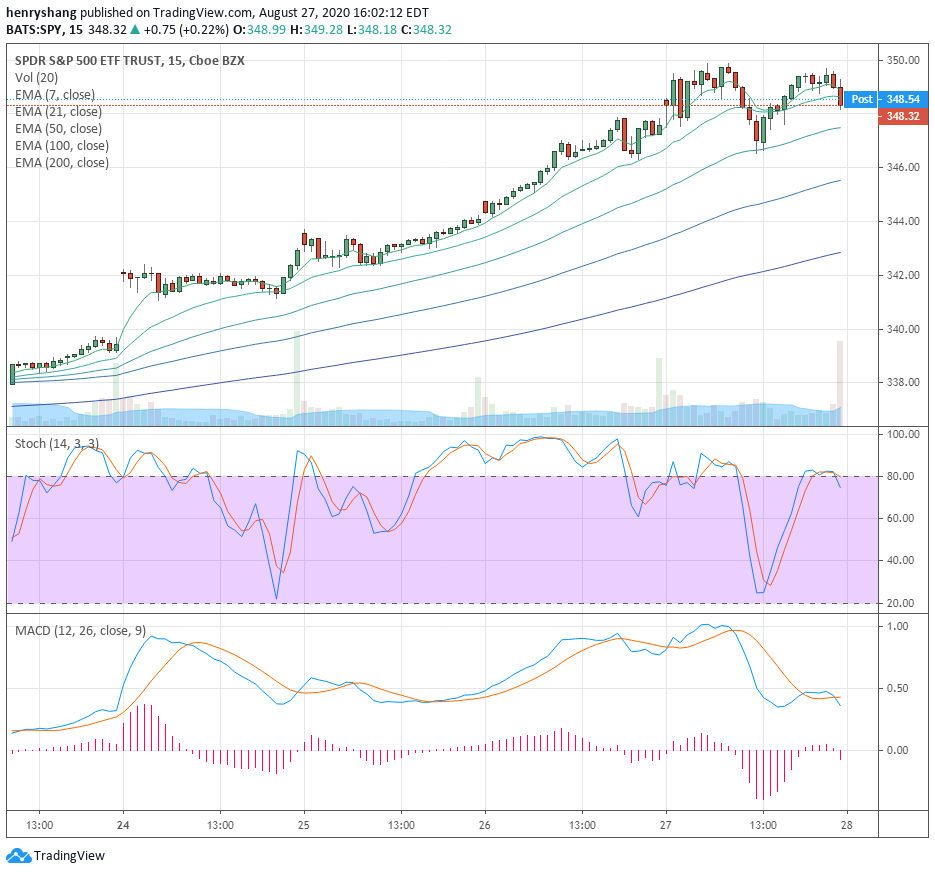Click the +0.75 (+0.22%) change value
935x874 pixels.
(187, 30)
